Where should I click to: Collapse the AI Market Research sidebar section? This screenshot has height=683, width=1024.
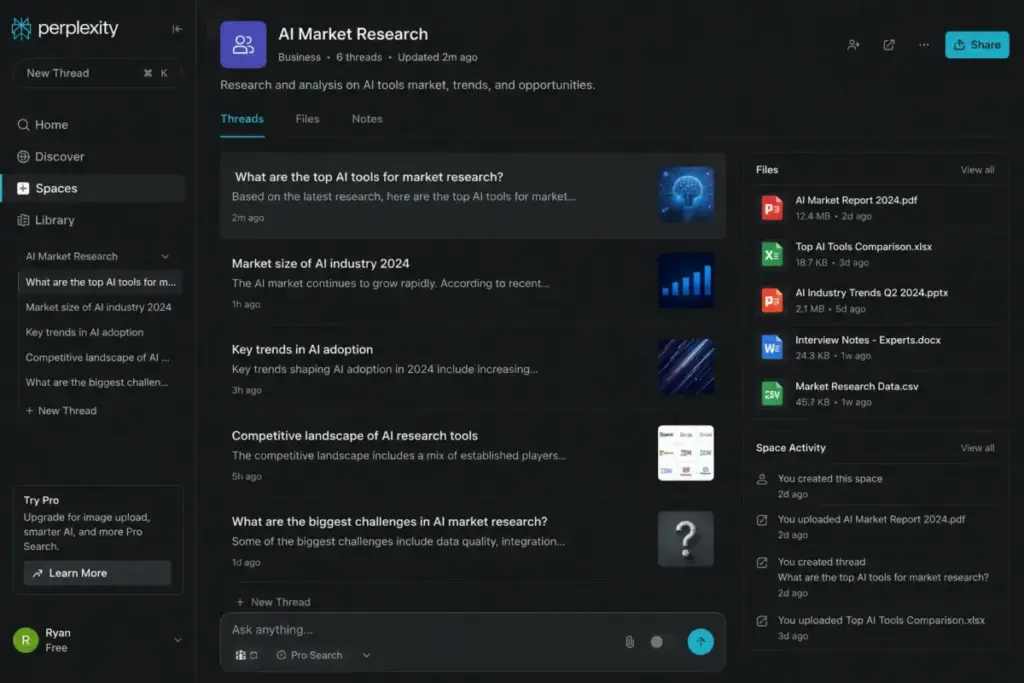tap(165, 257)
